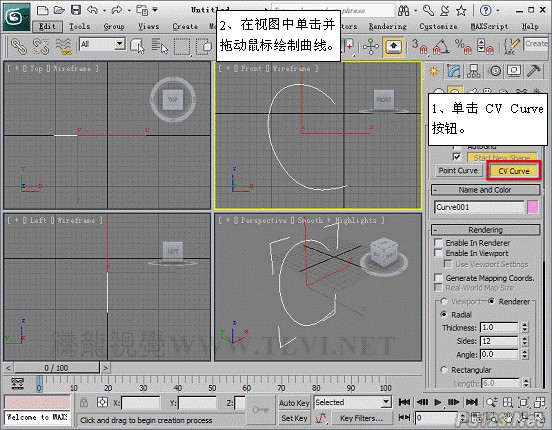The width and height of the screenshot is (552, 430).
Task: Click the Play Animation button
Action: point(438,402)
